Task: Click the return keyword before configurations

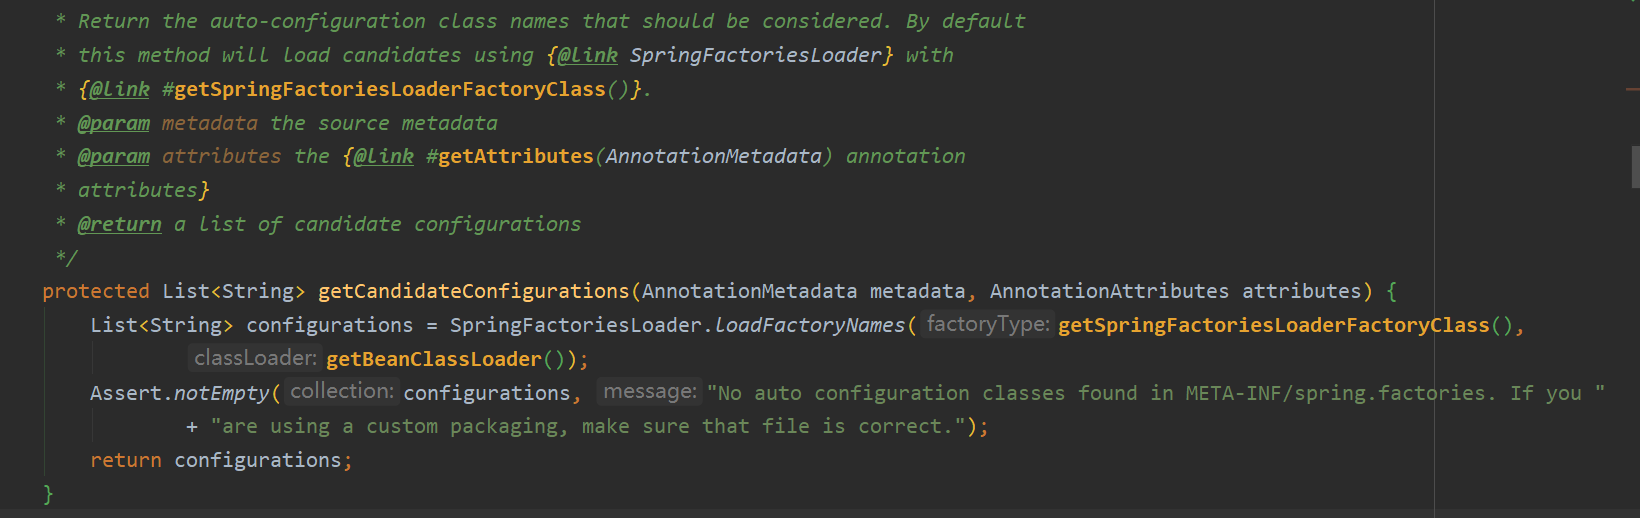Action: [x=126, y=460]
